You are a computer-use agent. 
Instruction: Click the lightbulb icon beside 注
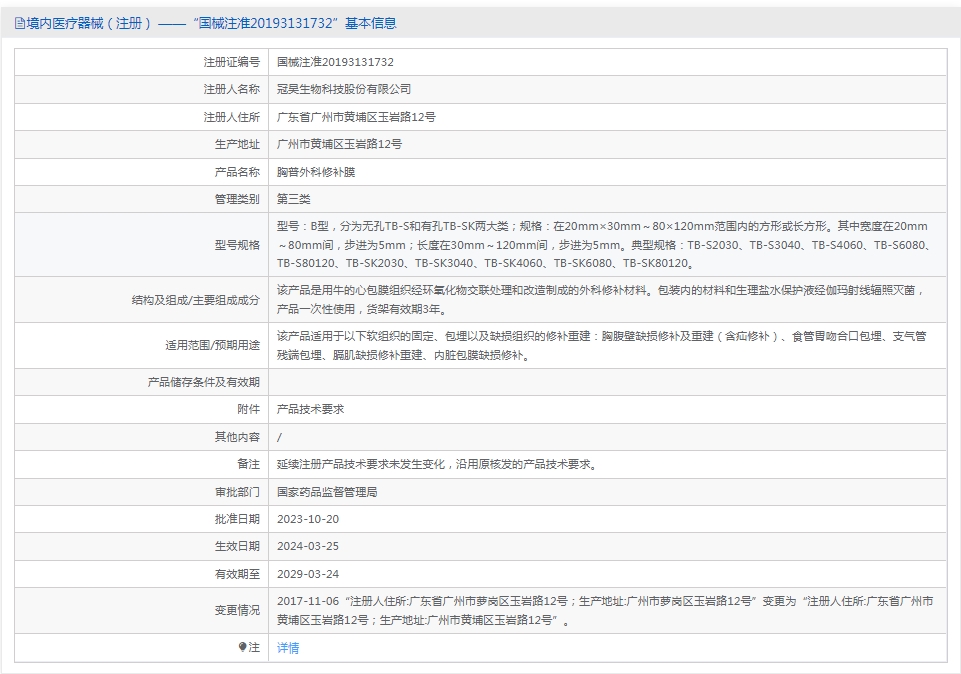point(243,647)
